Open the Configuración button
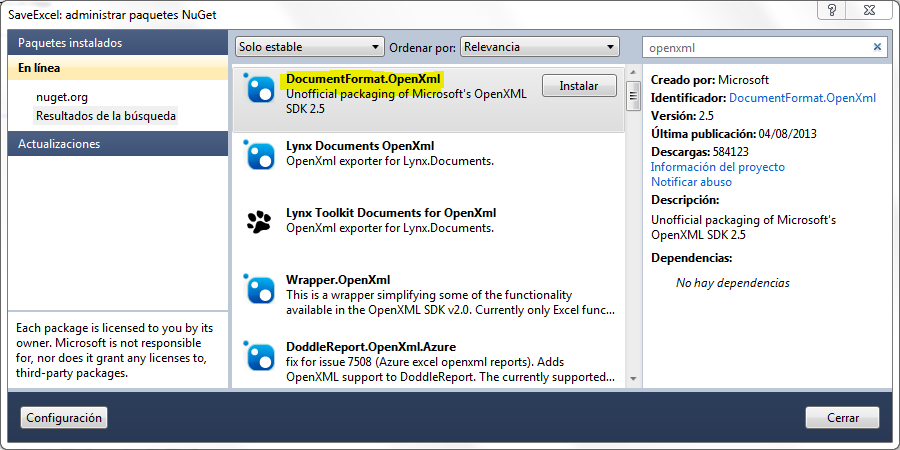Screen dimensions: 900x450 [64, 418]
